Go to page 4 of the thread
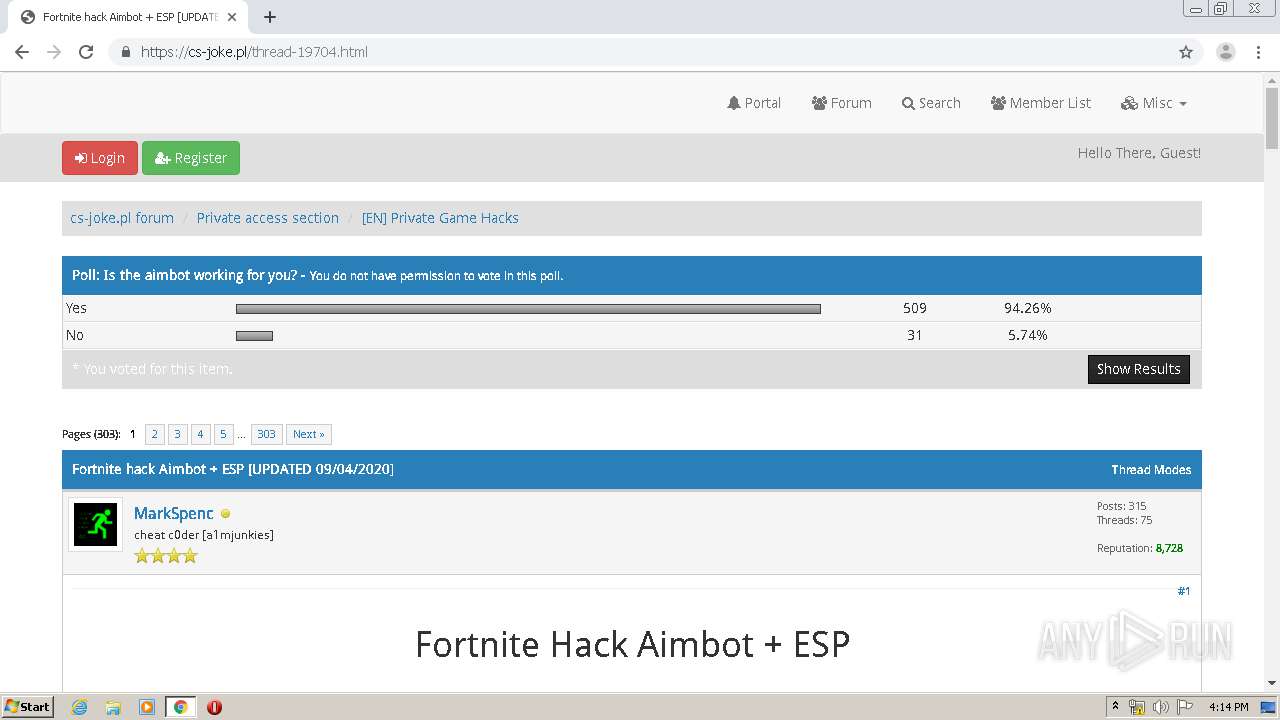 tap(200, 434)
